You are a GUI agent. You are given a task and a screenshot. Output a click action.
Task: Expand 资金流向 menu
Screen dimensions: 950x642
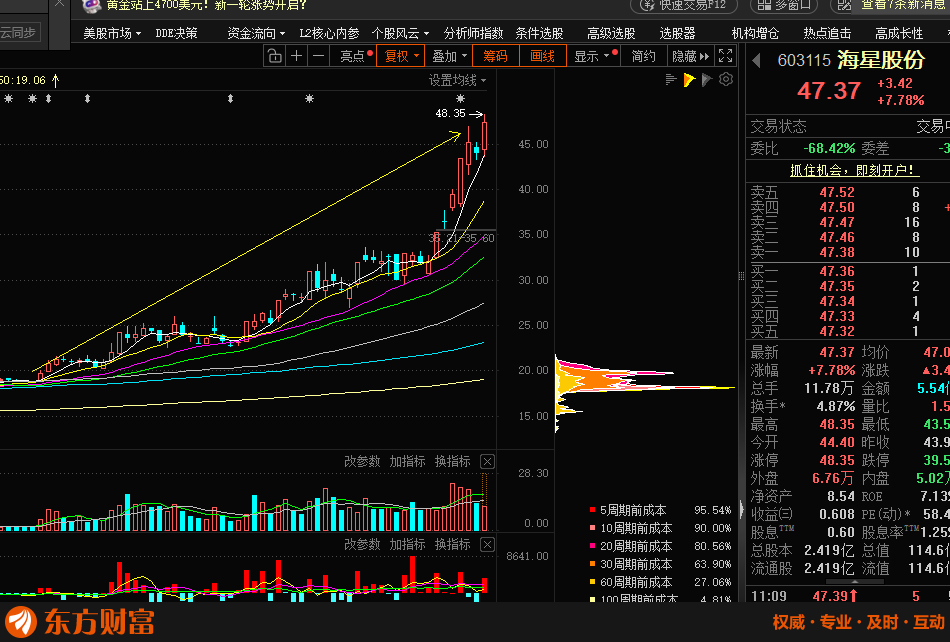256,33
